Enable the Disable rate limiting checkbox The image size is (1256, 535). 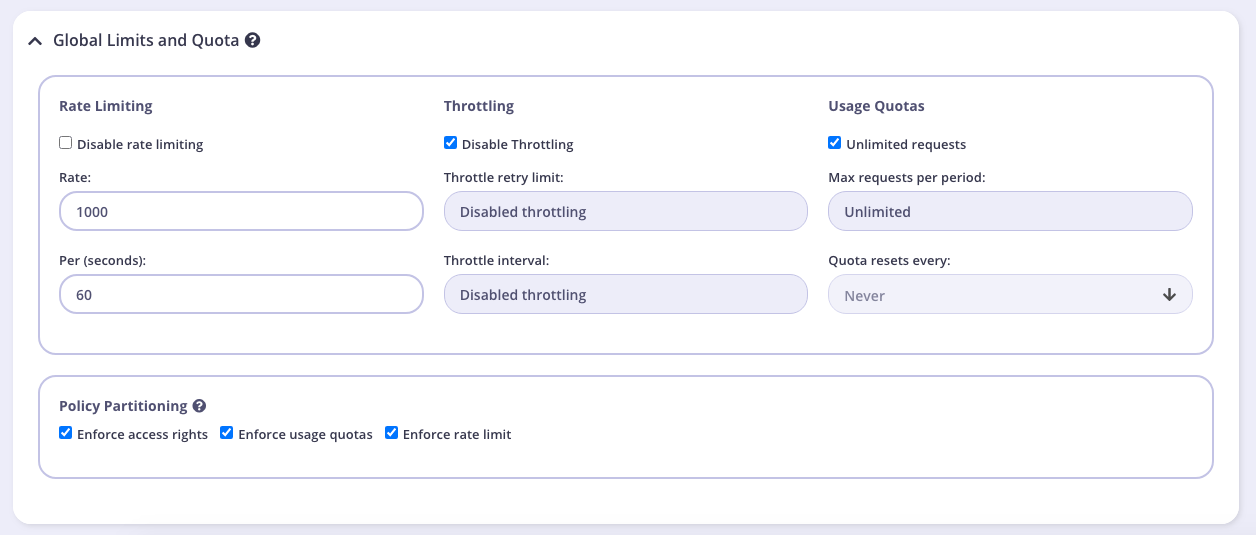tap(66, 143)
